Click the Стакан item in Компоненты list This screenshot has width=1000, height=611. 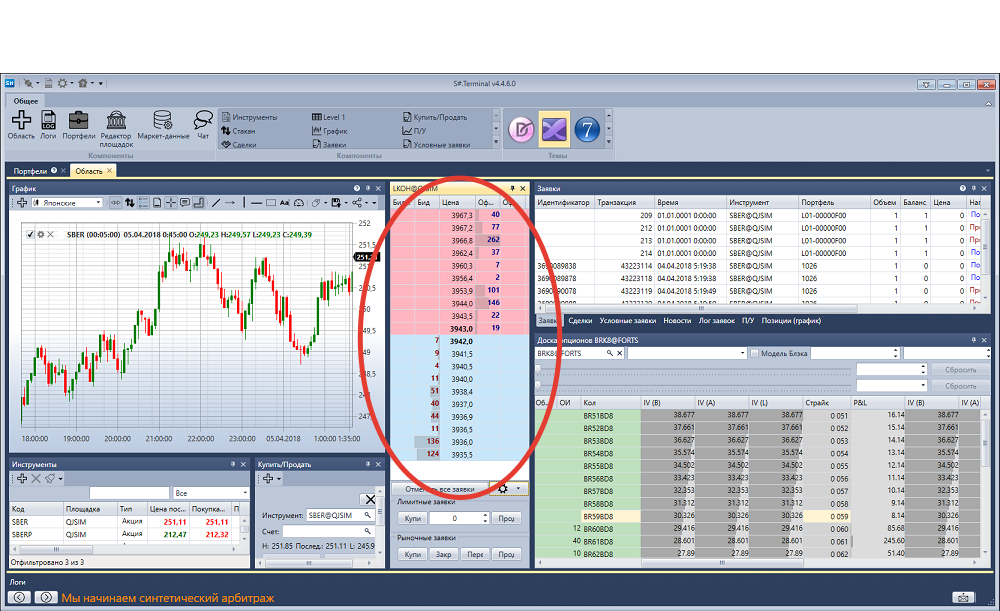pos(239,131)
